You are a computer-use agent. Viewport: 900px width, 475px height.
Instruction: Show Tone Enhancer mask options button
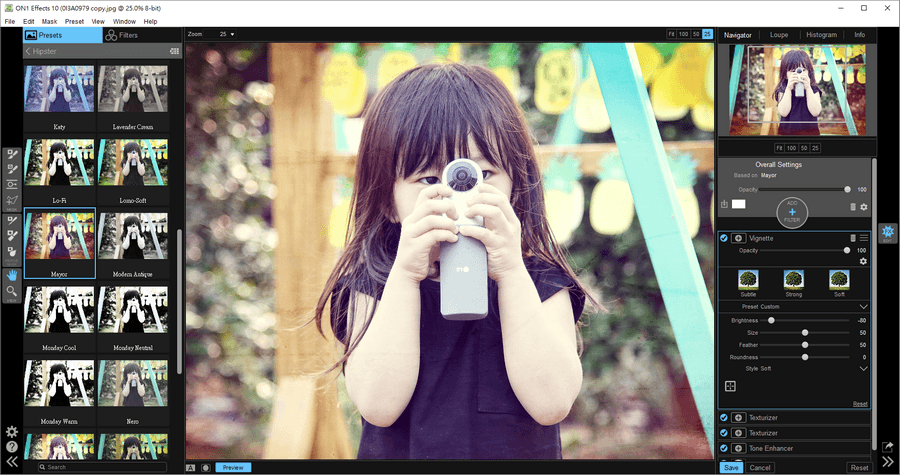coord(739,448)
